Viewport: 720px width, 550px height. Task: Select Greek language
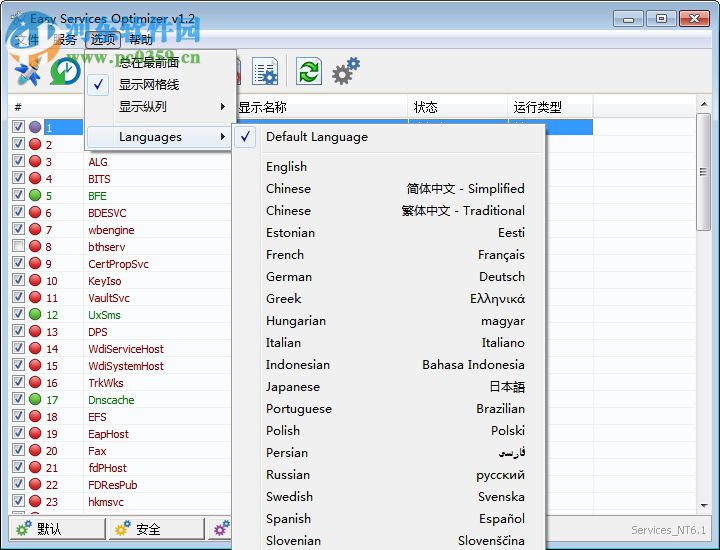[x=389, y=299]
